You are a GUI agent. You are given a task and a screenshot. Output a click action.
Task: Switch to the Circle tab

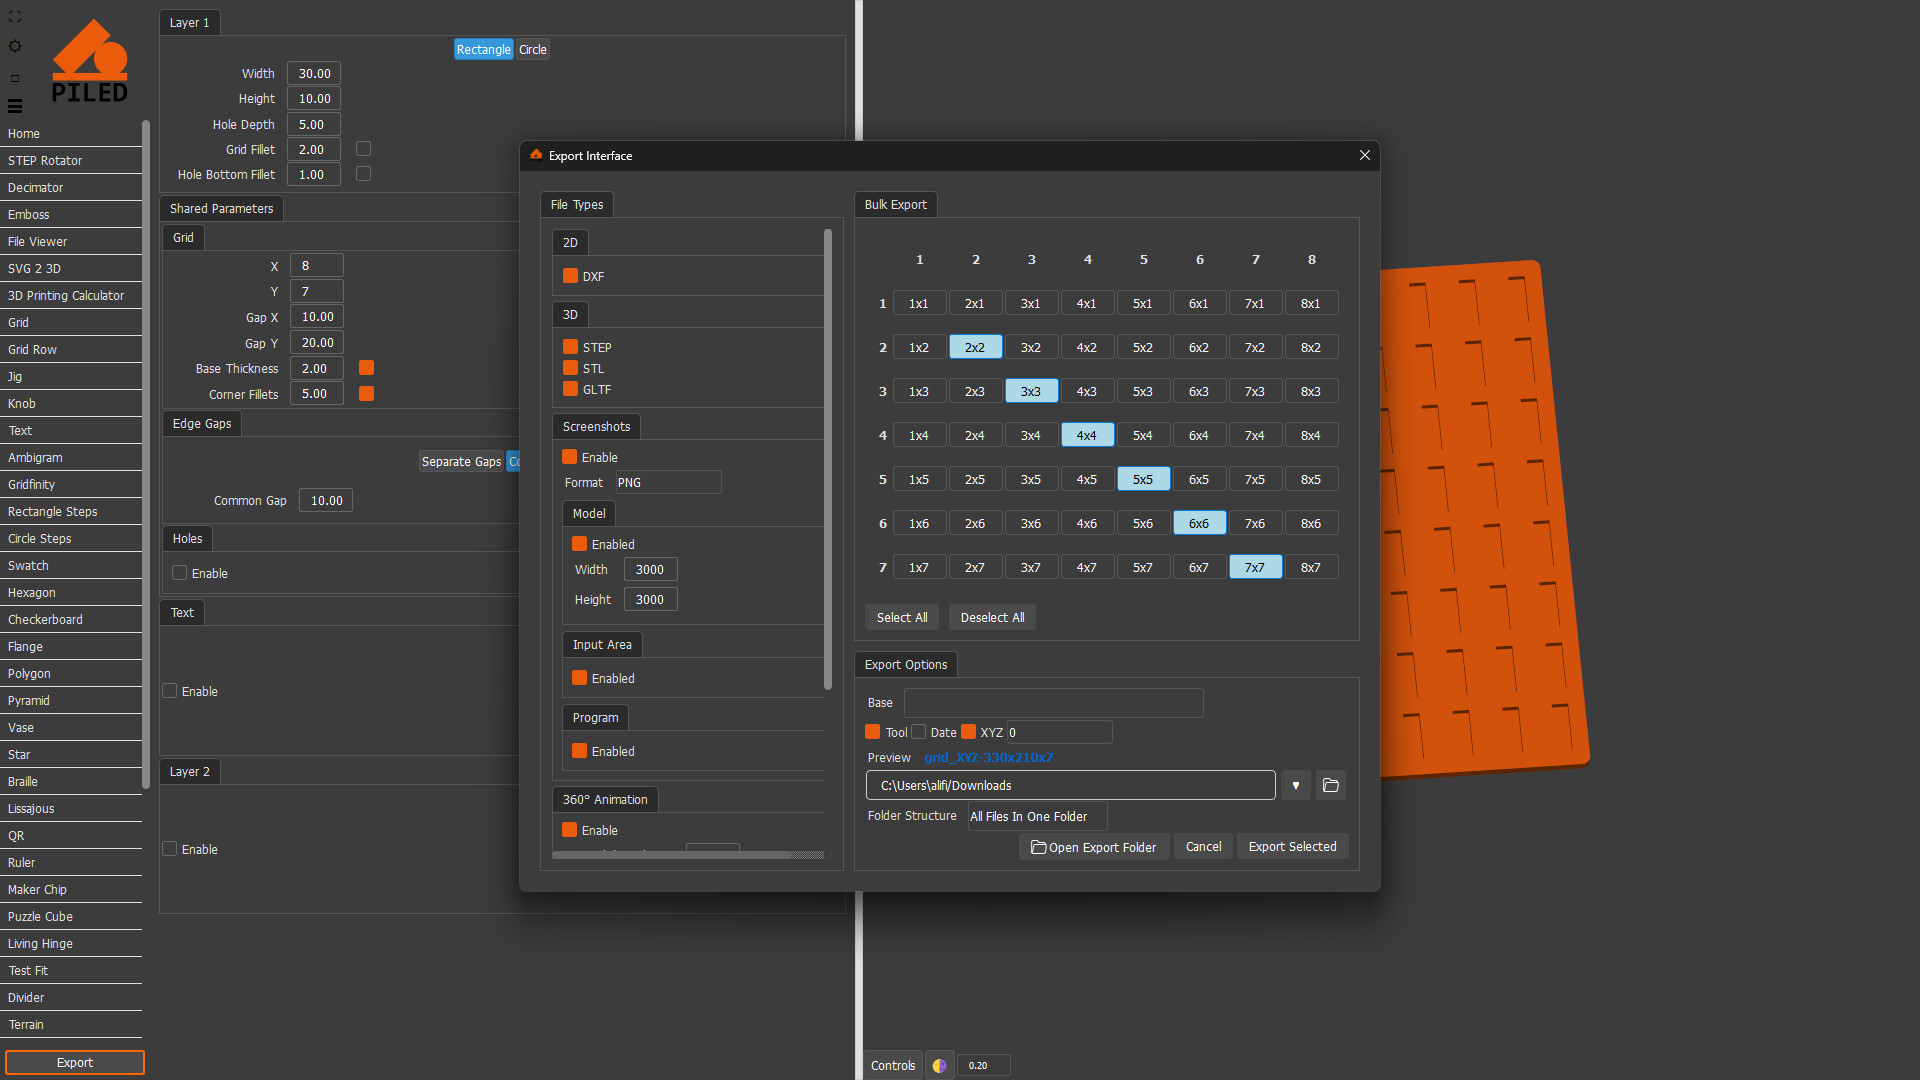click(x=533, y=48)
